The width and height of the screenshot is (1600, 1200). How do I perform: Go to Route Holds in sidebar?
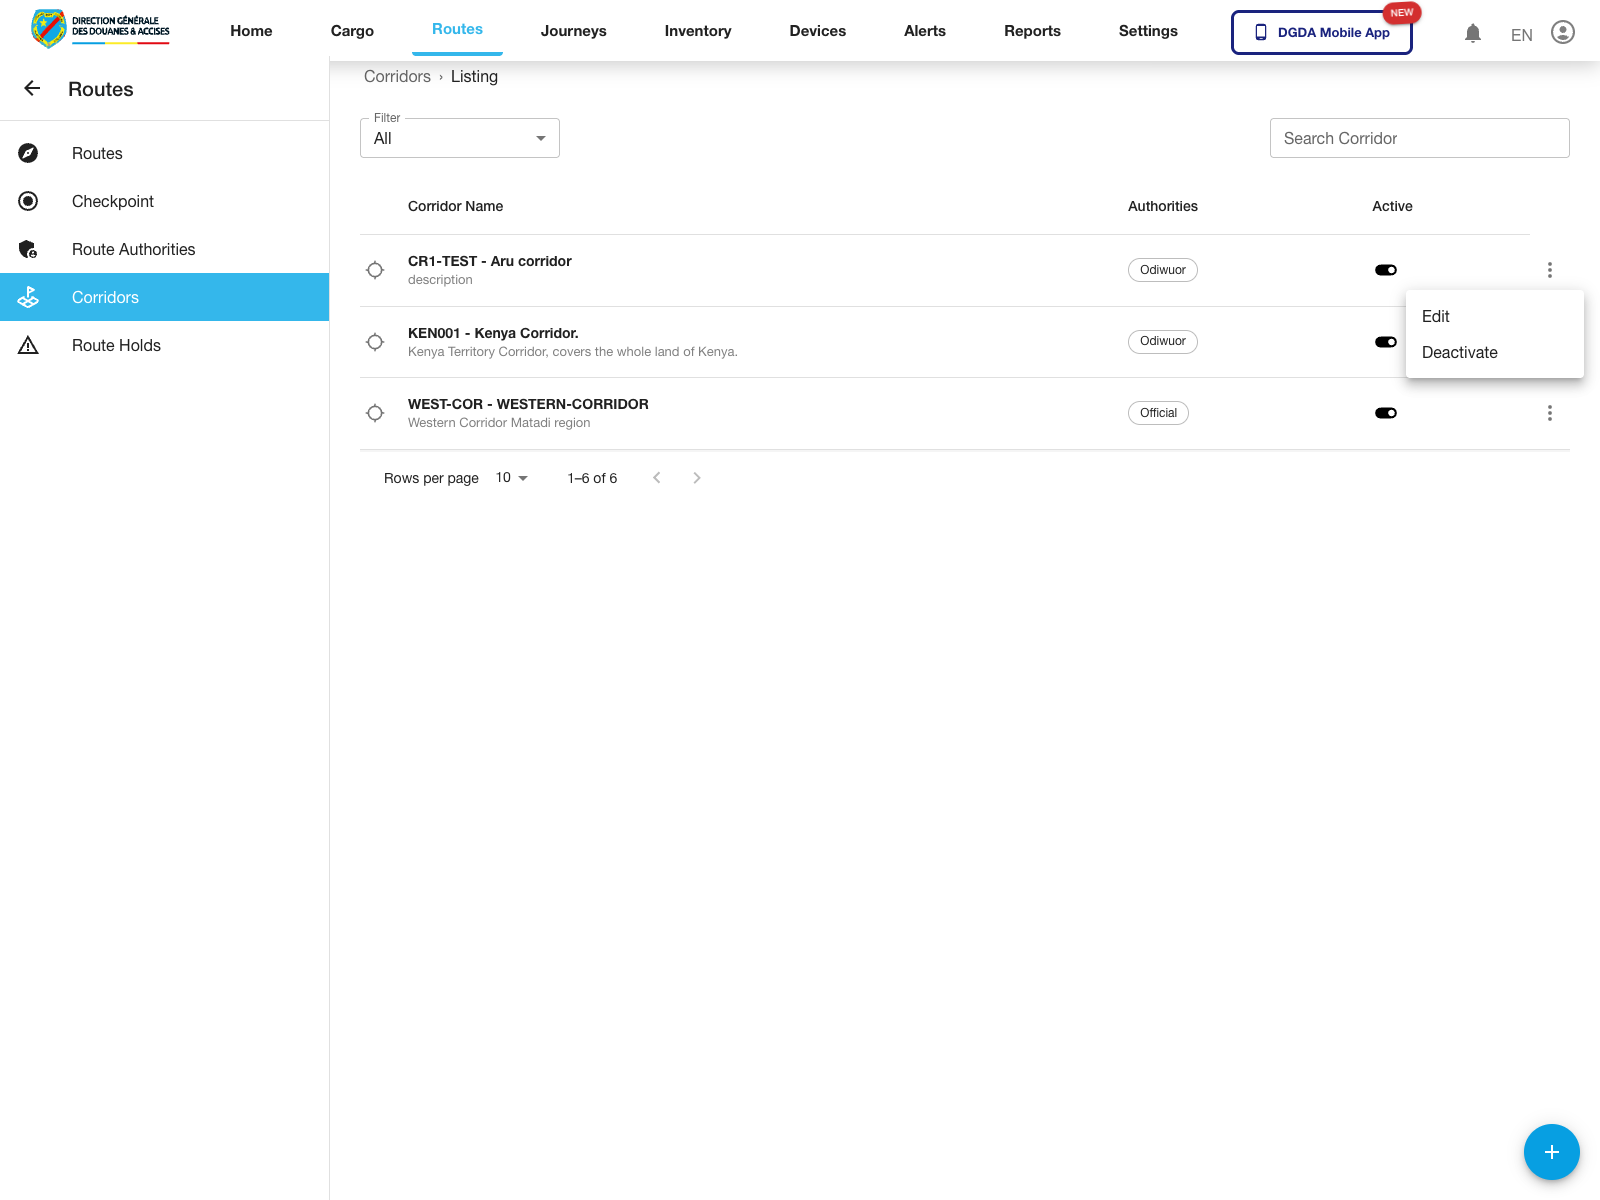(116, 345)
